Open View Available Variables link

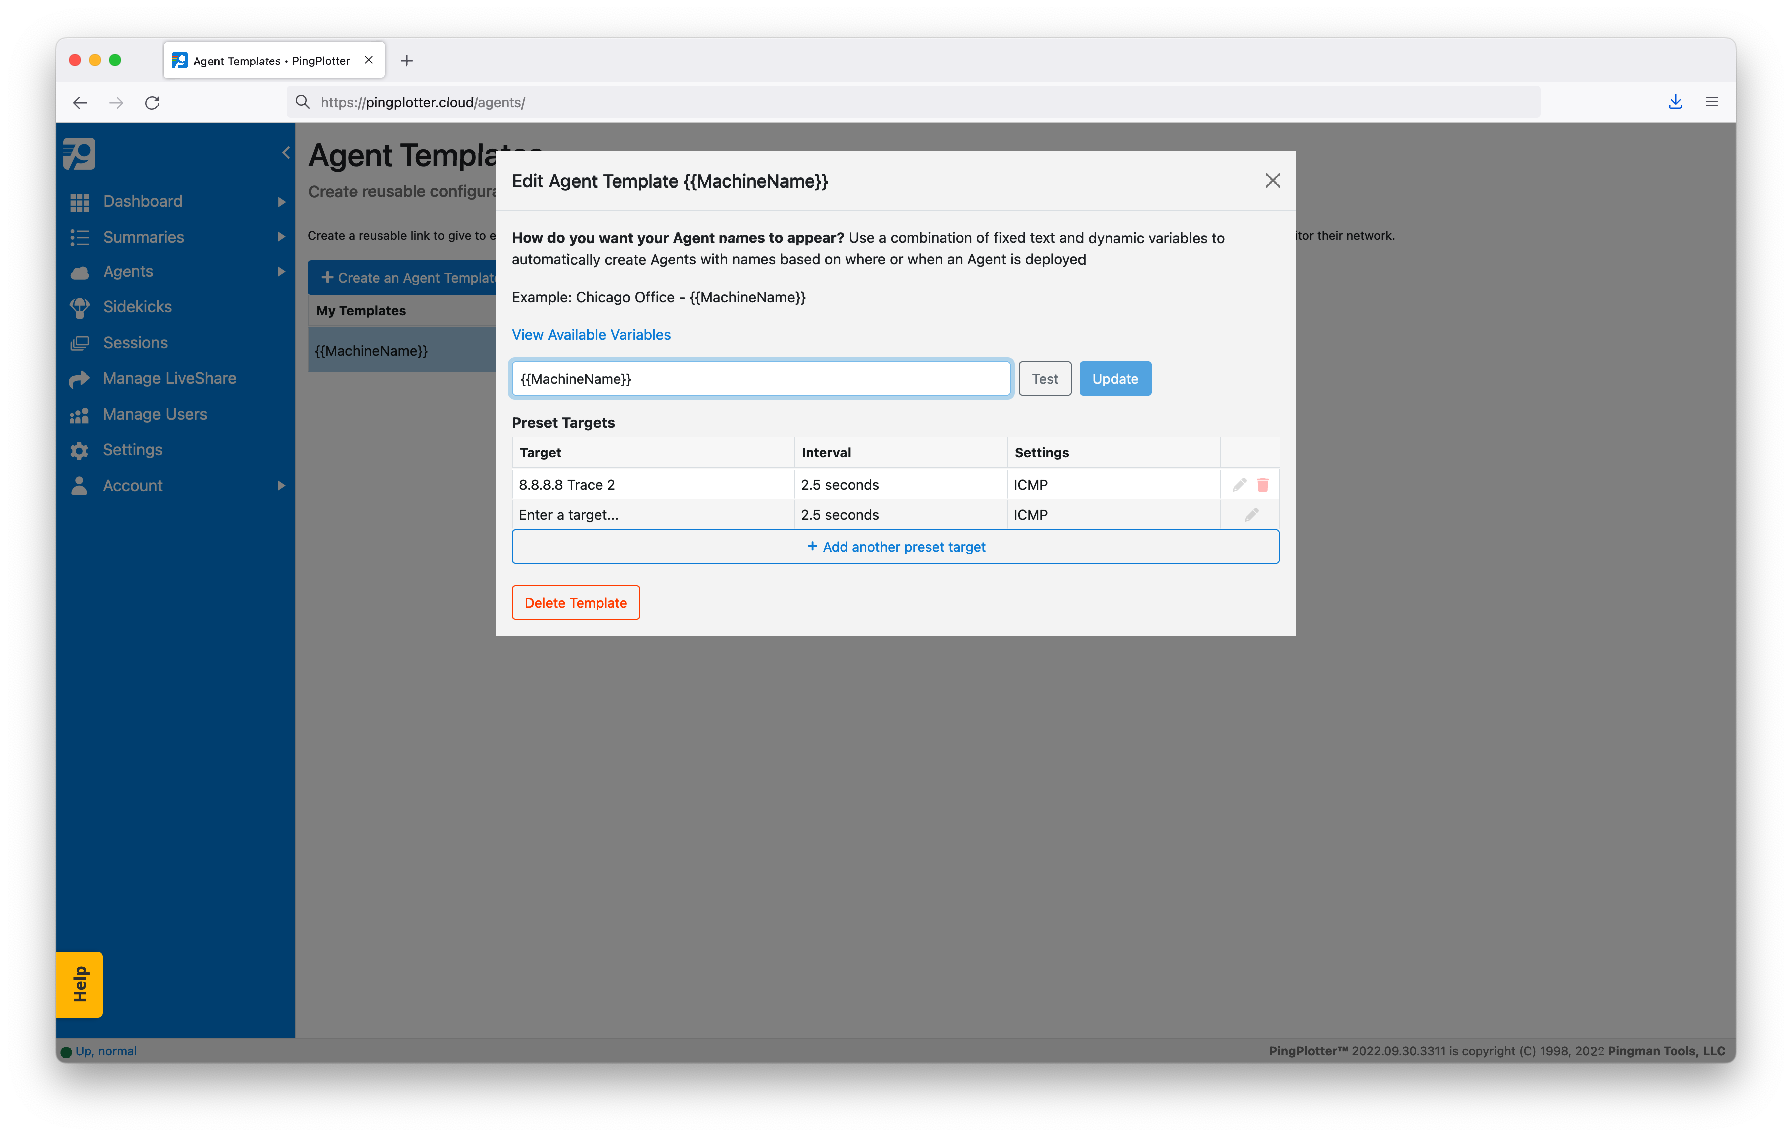coord(591,335)
